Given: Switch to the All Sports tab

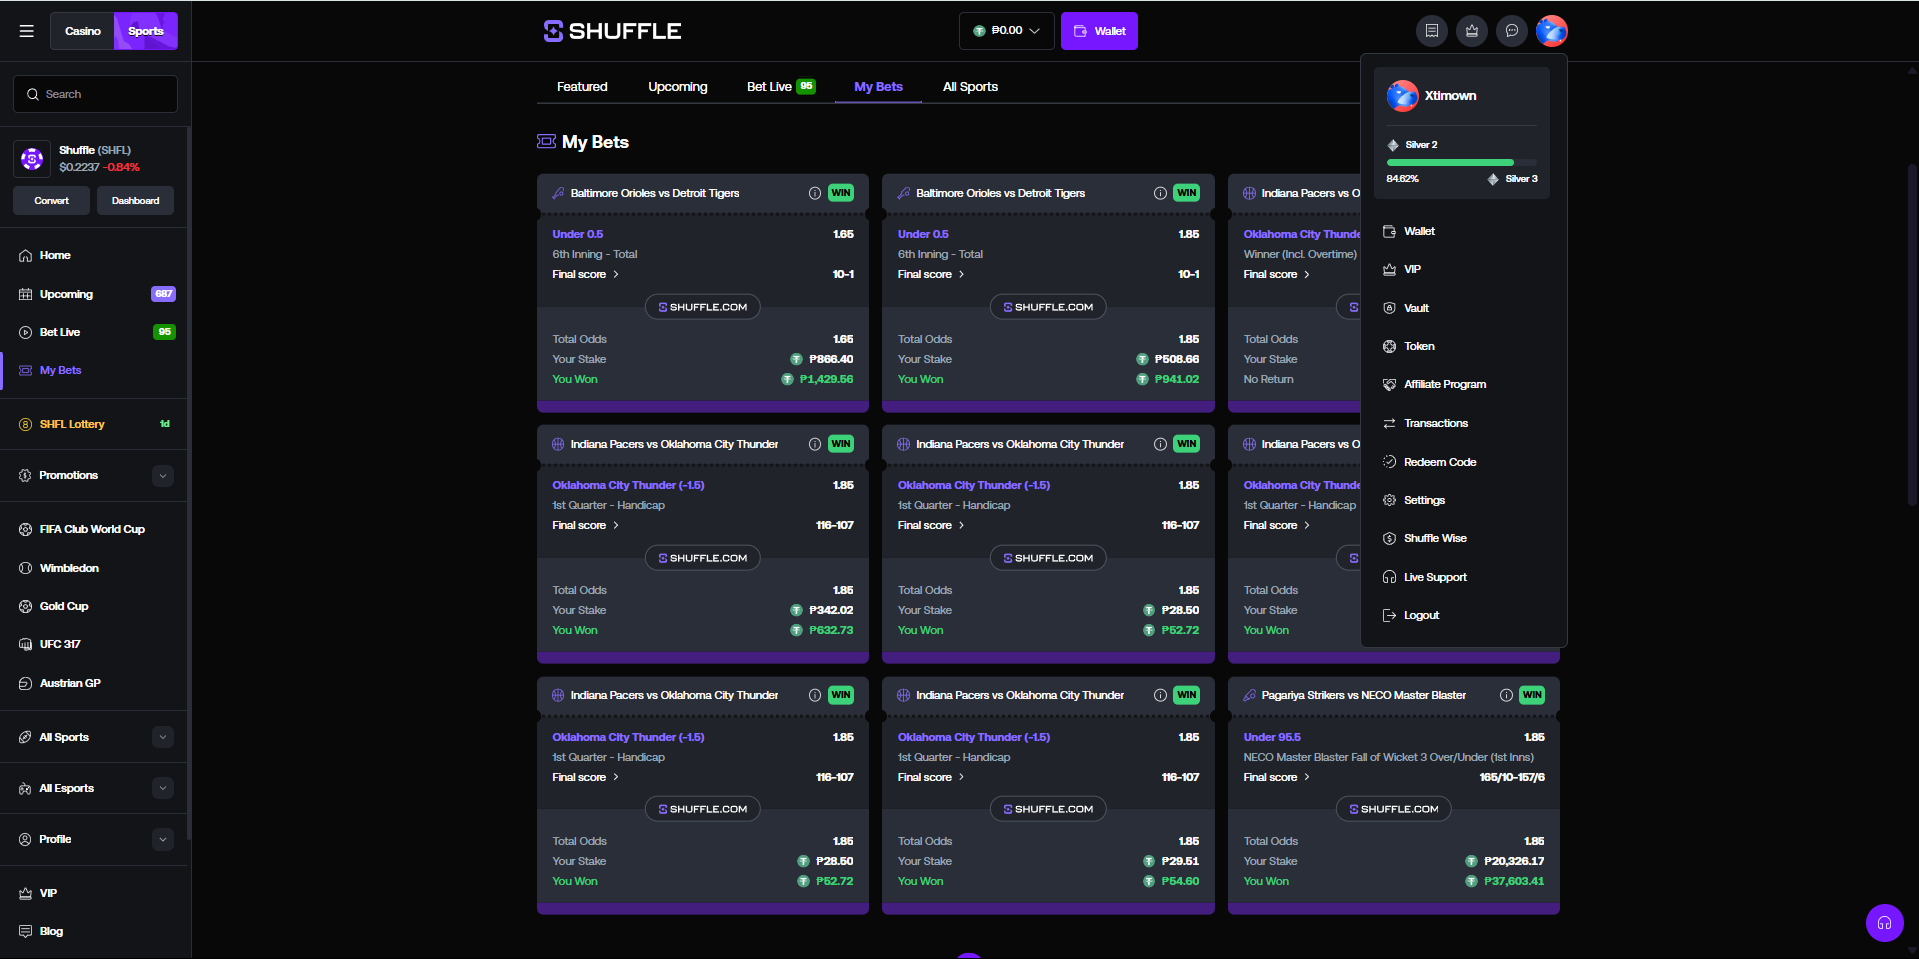Looking at the screenshot, I should [970, 87].
